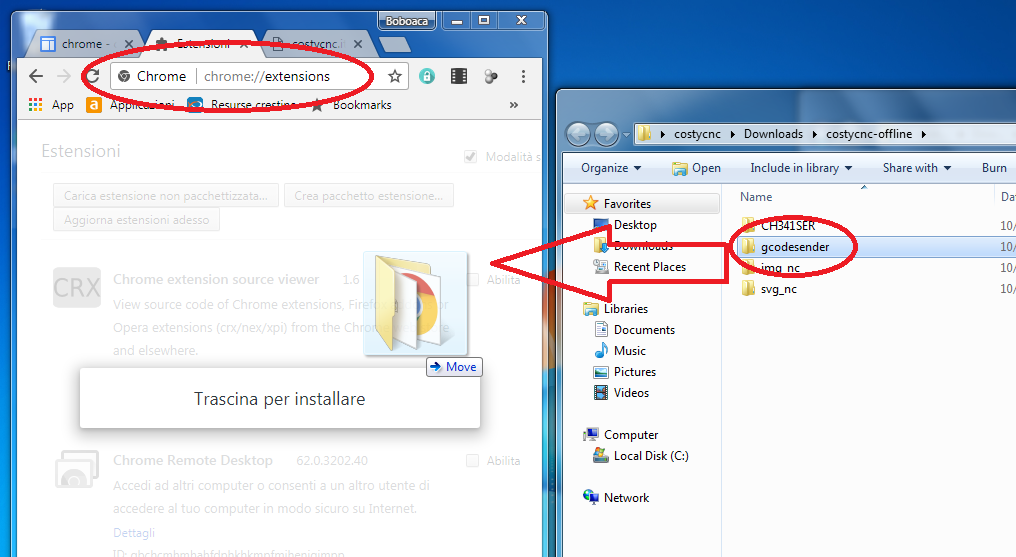The height and width of the screenshot is (557, 1016).
Task: Click Chrome's back navigation arrow
Action: point(36,76)
